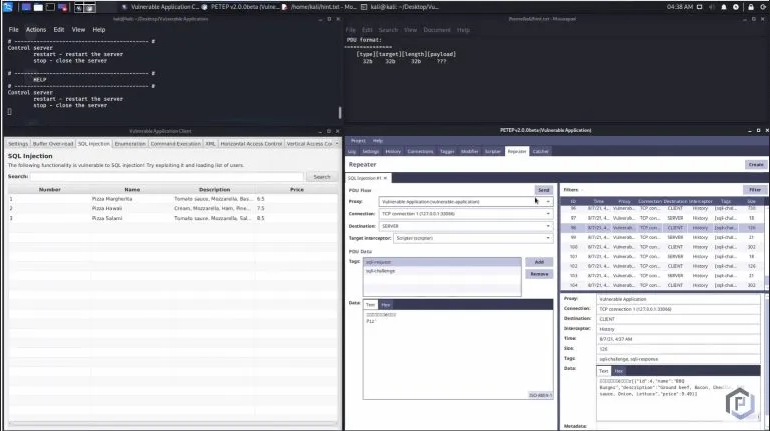
Task: Open the Target interceptor dropdown
Action: (x=473, y=238)
